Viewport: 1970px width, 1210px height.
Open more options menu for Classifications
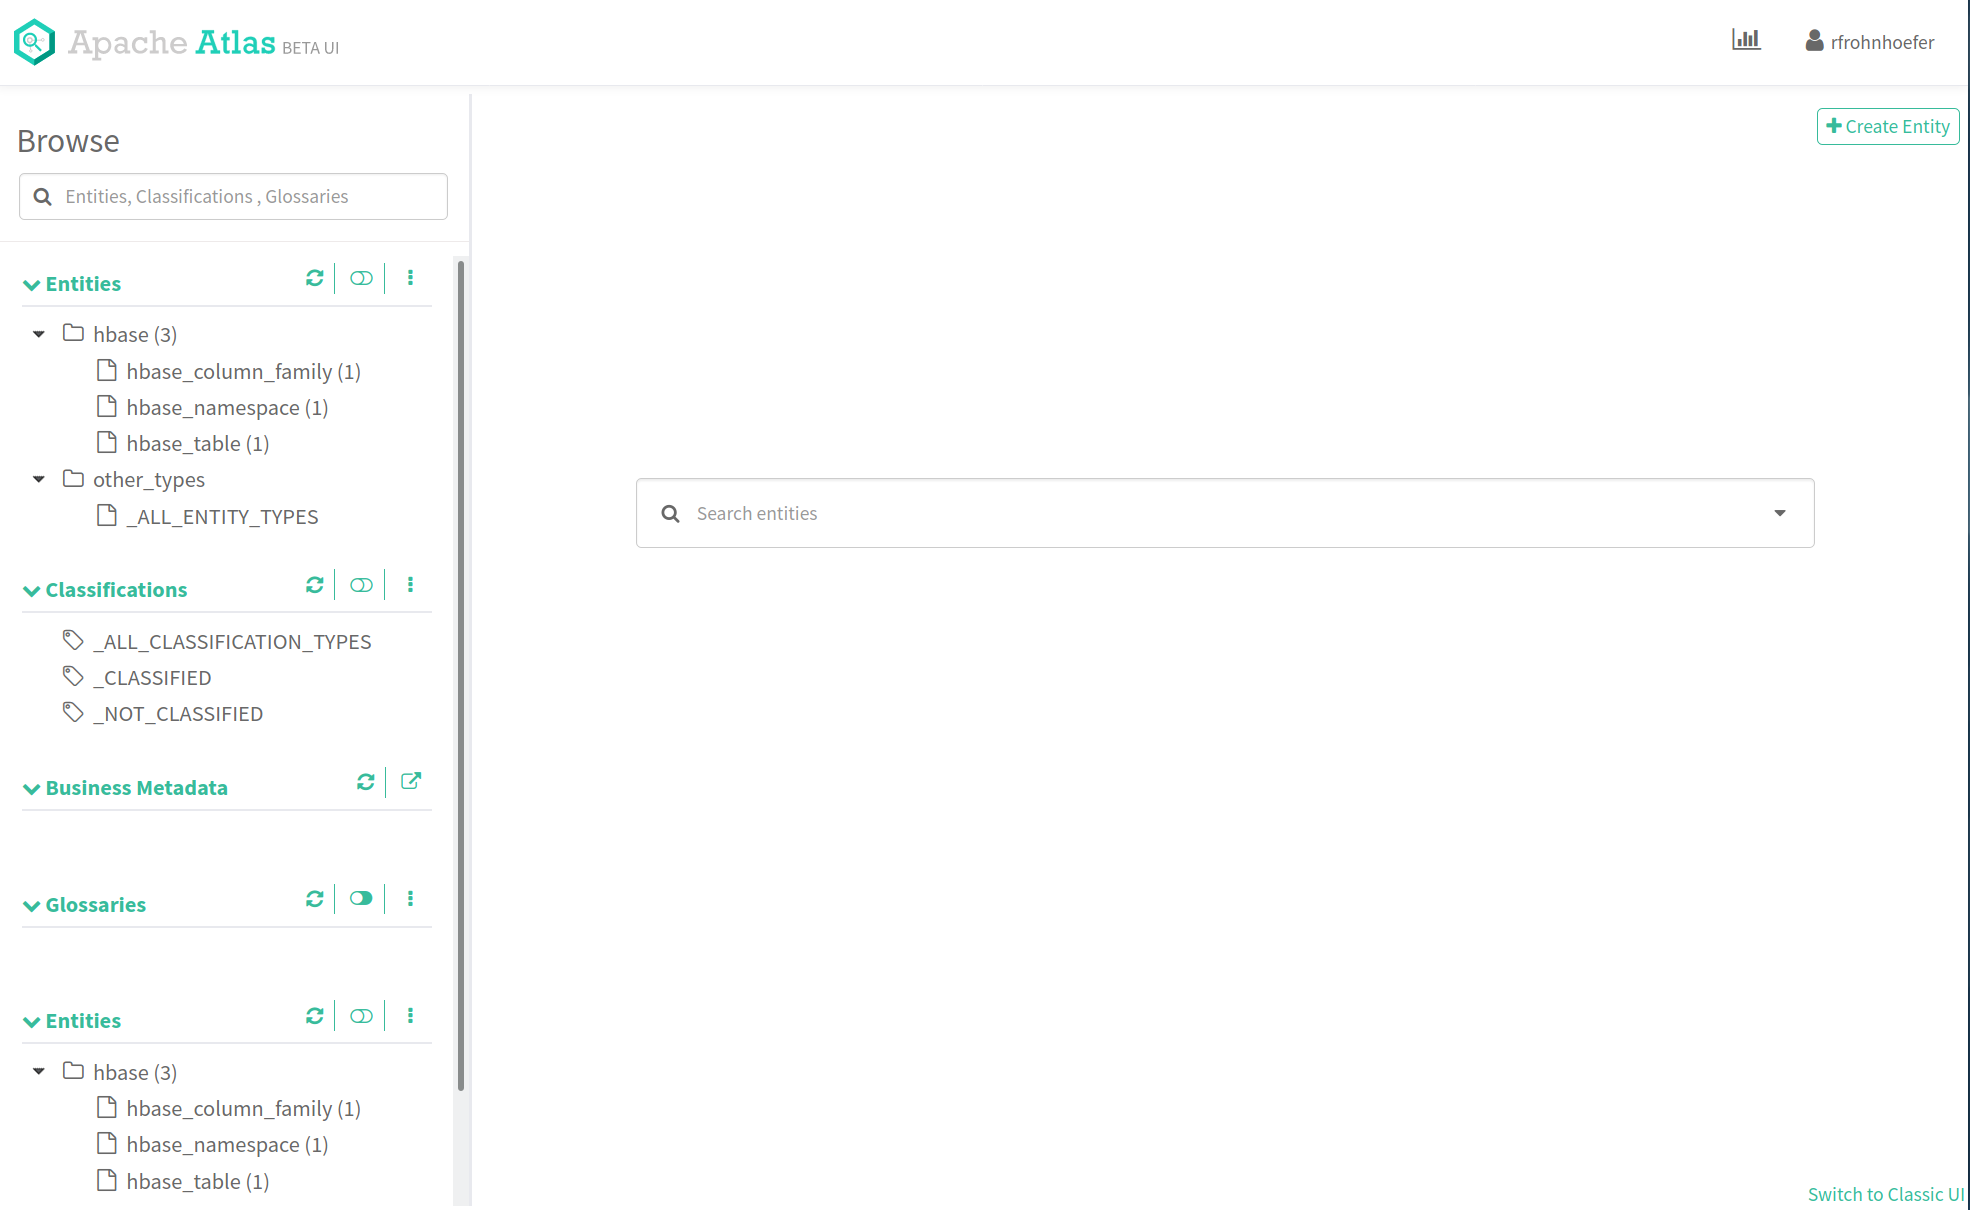coord(410,585)
